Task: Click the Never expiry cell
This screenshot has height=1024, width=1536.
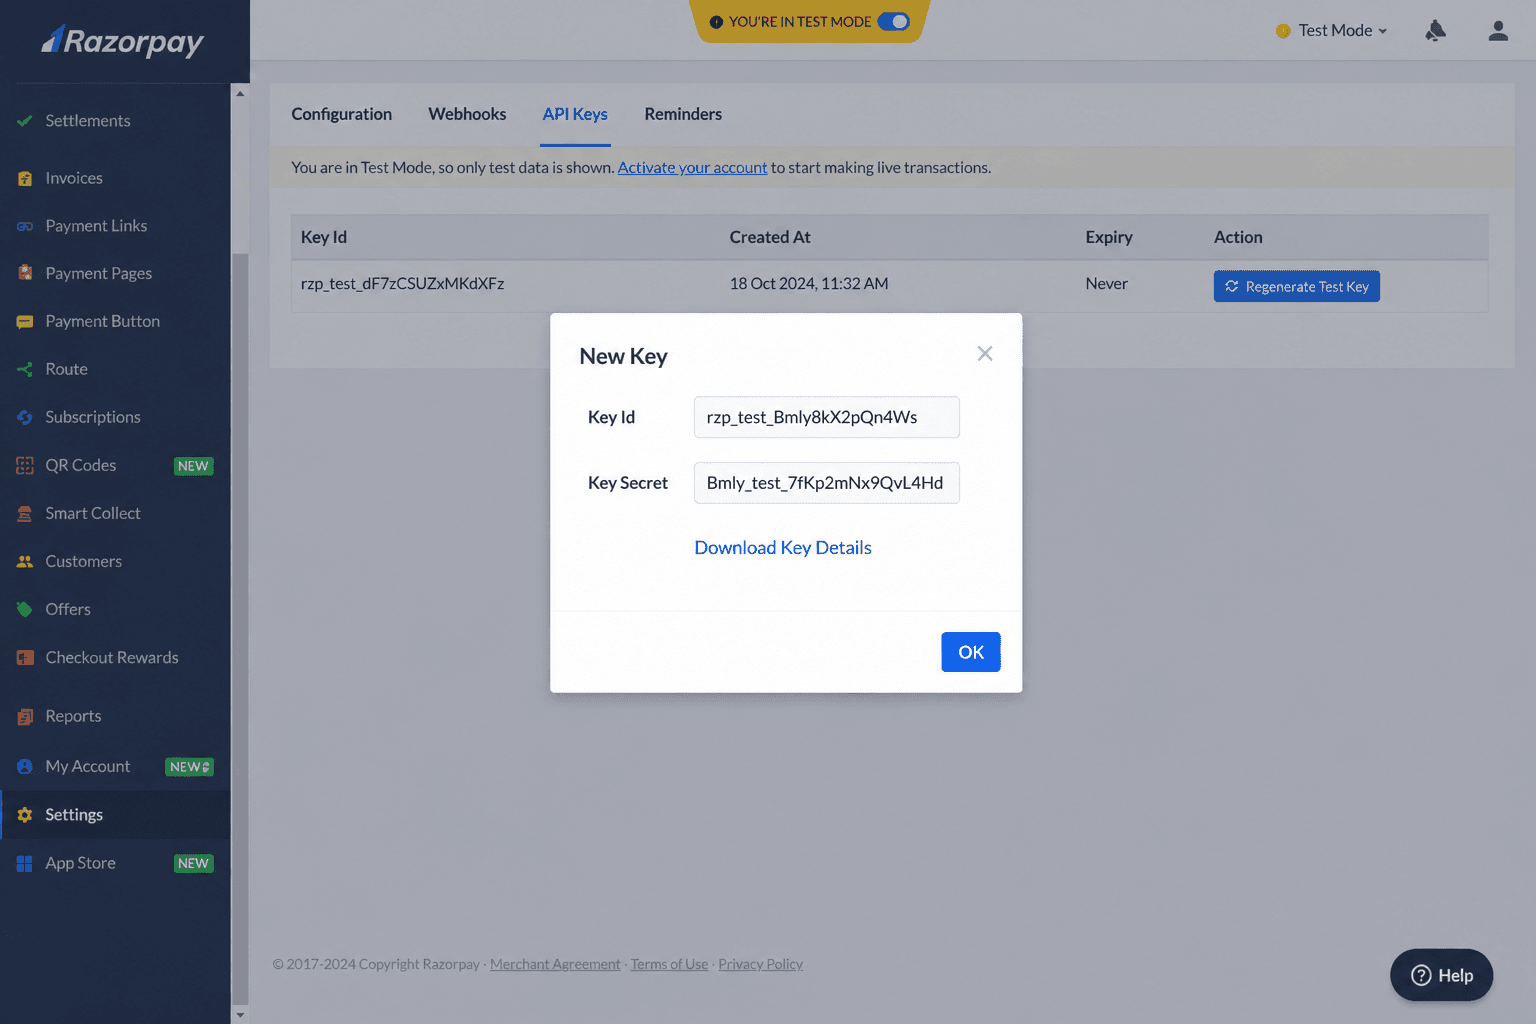Action: (1106, 284)
